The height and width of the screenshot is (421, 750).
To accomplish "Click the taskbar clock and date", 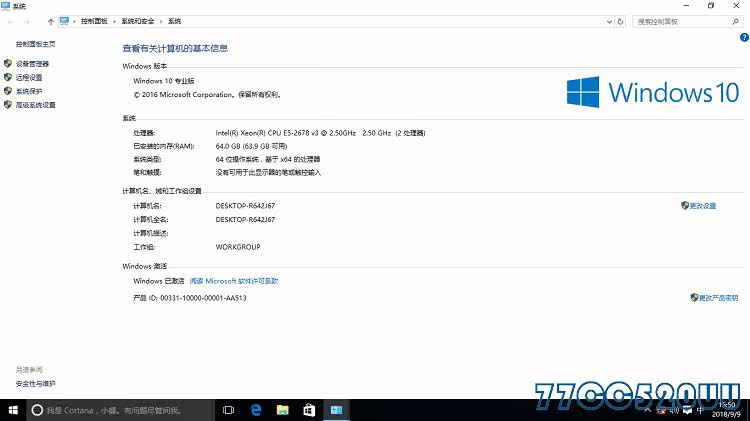I will 727,410.
